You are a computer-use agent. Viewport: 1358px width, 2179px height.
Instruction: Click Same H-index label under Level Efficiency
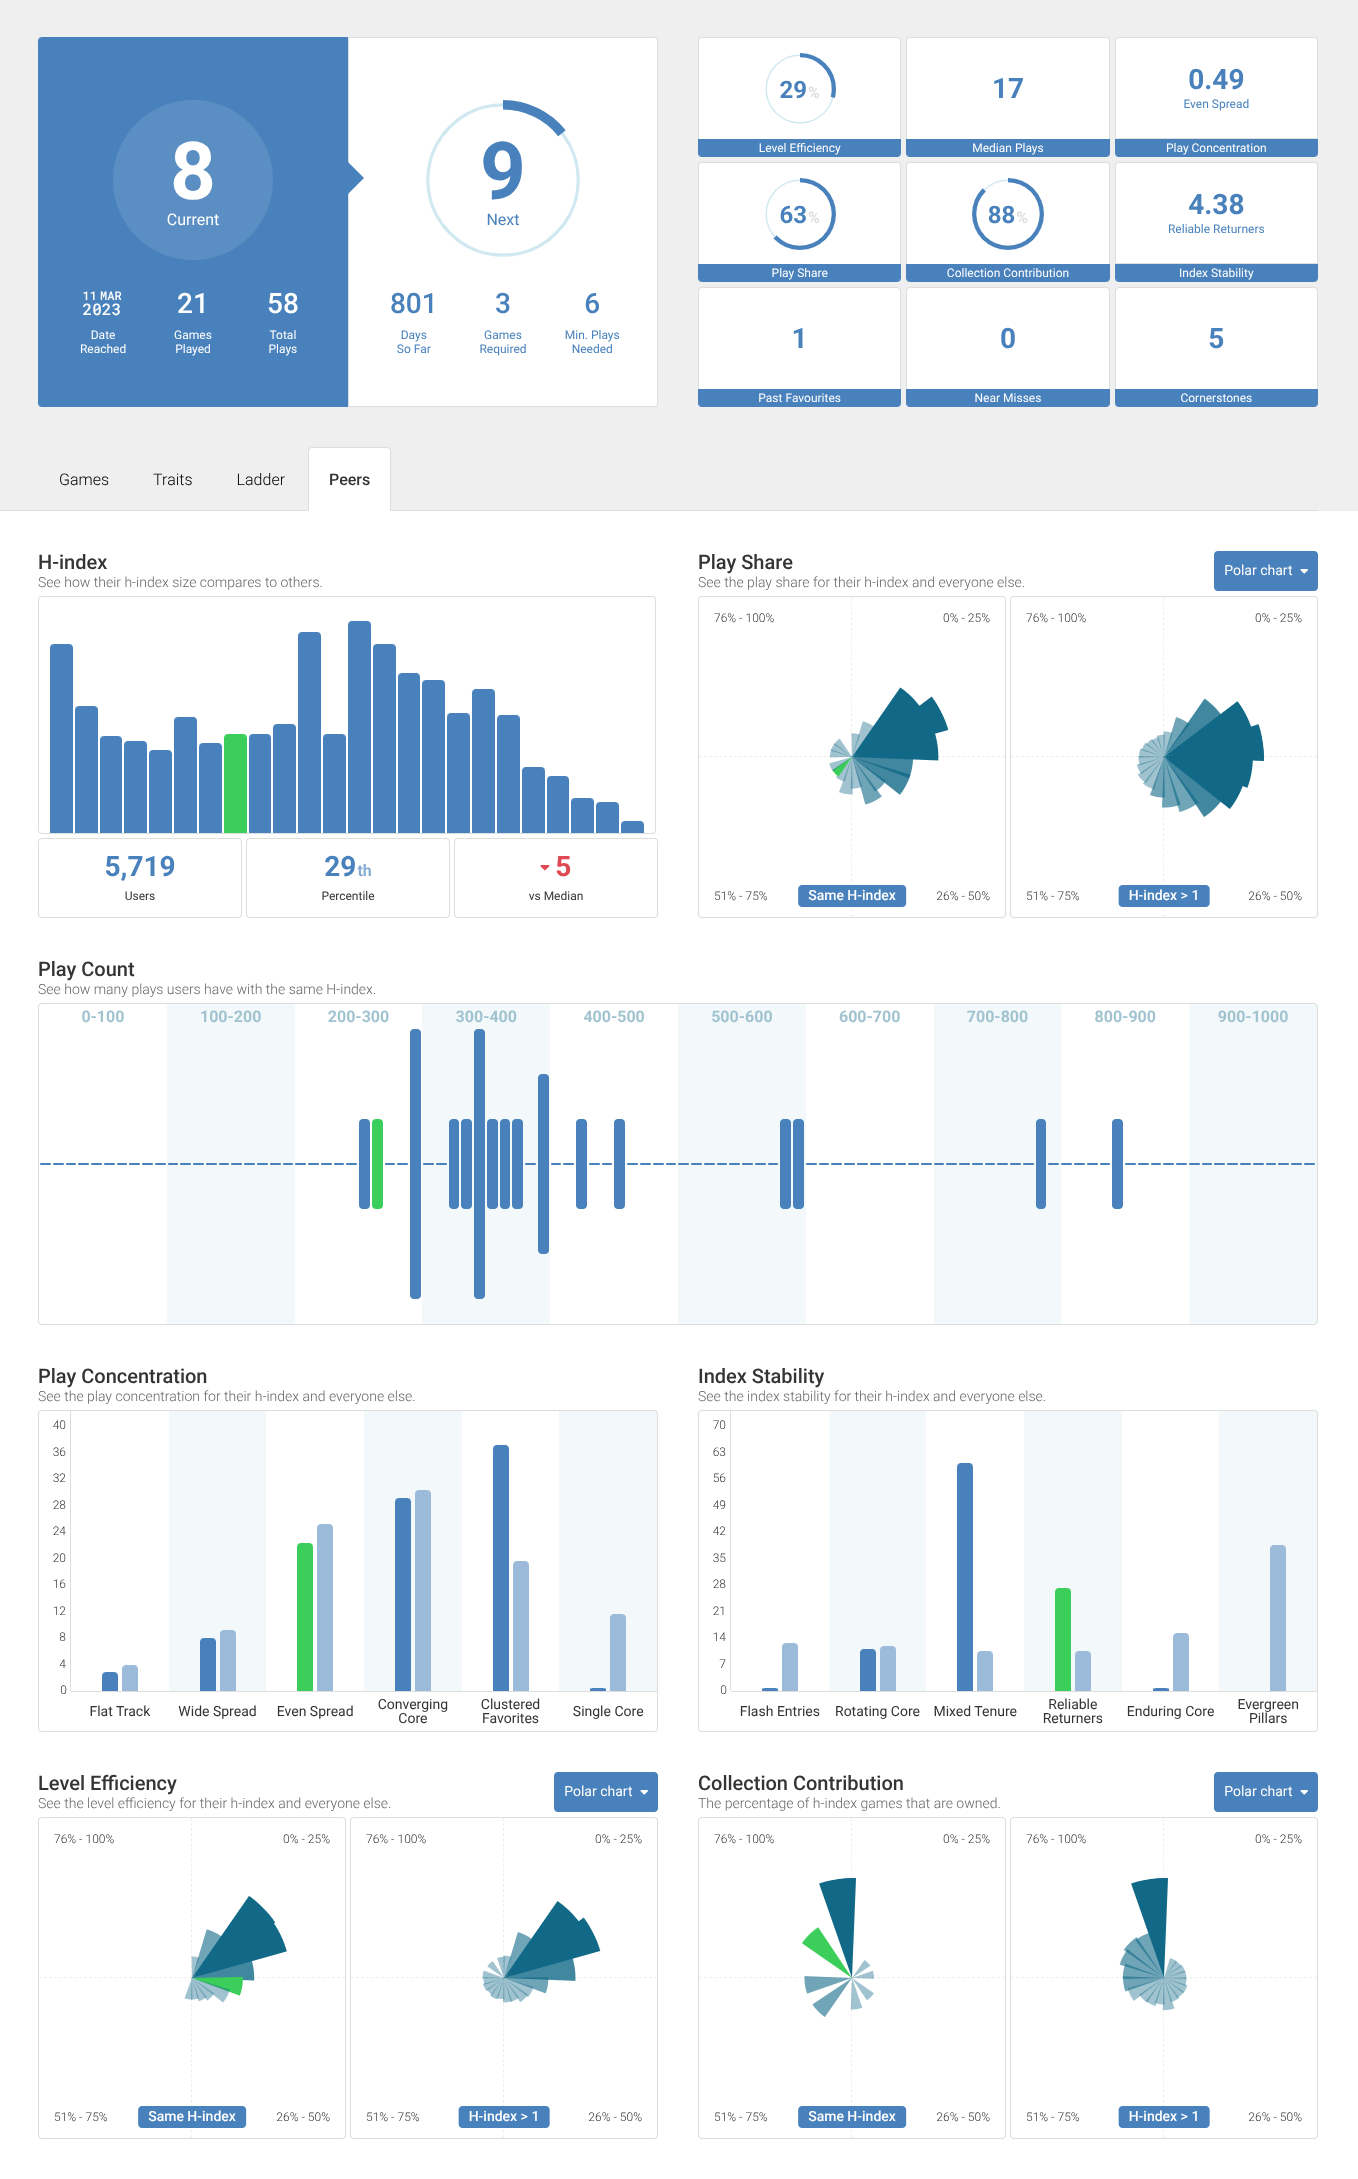(192, 2117)
